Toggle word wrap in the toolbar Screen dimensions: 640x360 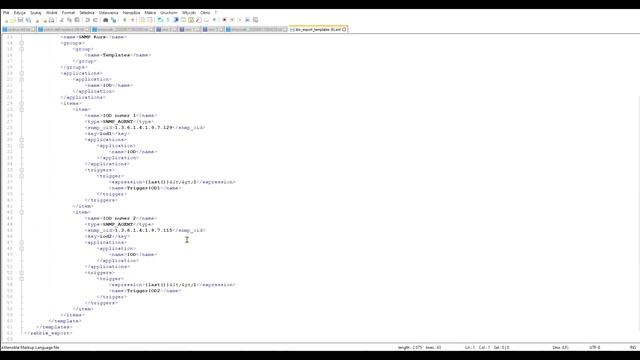click(x=160, y=20)
